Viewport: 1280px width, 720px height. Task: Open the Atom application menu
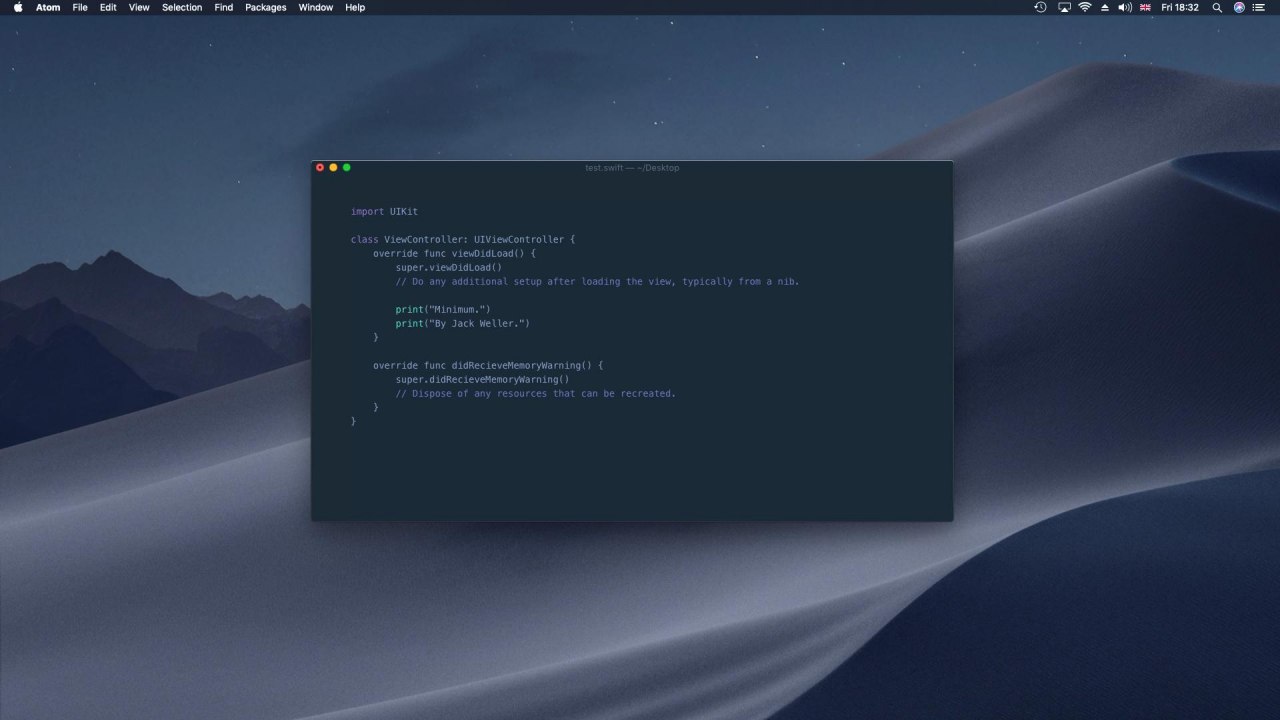click(48, 7)
